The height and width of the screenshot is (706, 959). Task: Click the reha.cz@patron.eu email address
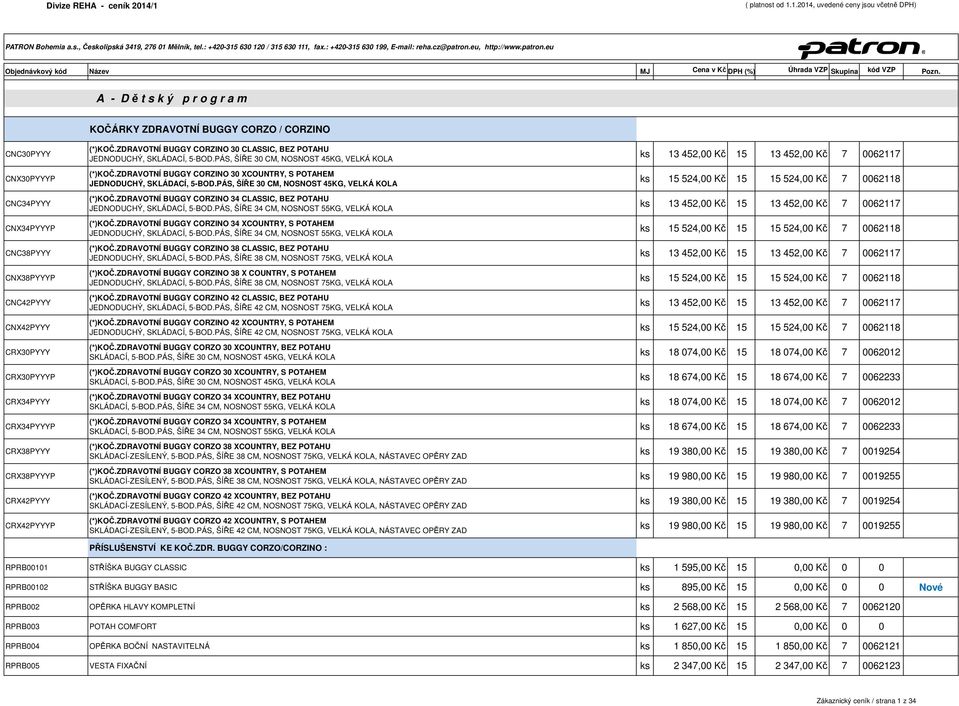[x=448, y=47]
